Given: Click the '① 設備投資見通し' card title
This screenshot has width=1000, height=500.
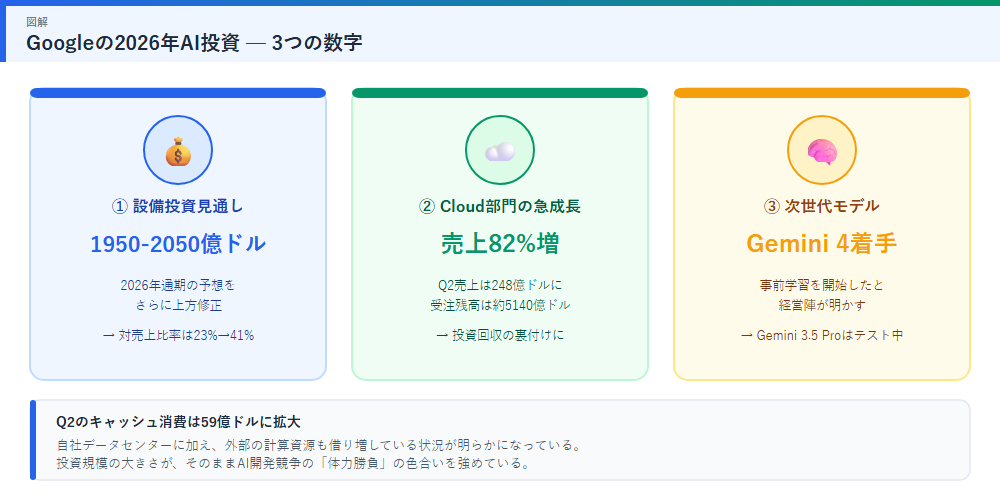Looking at the screenshot, I should [x=178, y=206].
